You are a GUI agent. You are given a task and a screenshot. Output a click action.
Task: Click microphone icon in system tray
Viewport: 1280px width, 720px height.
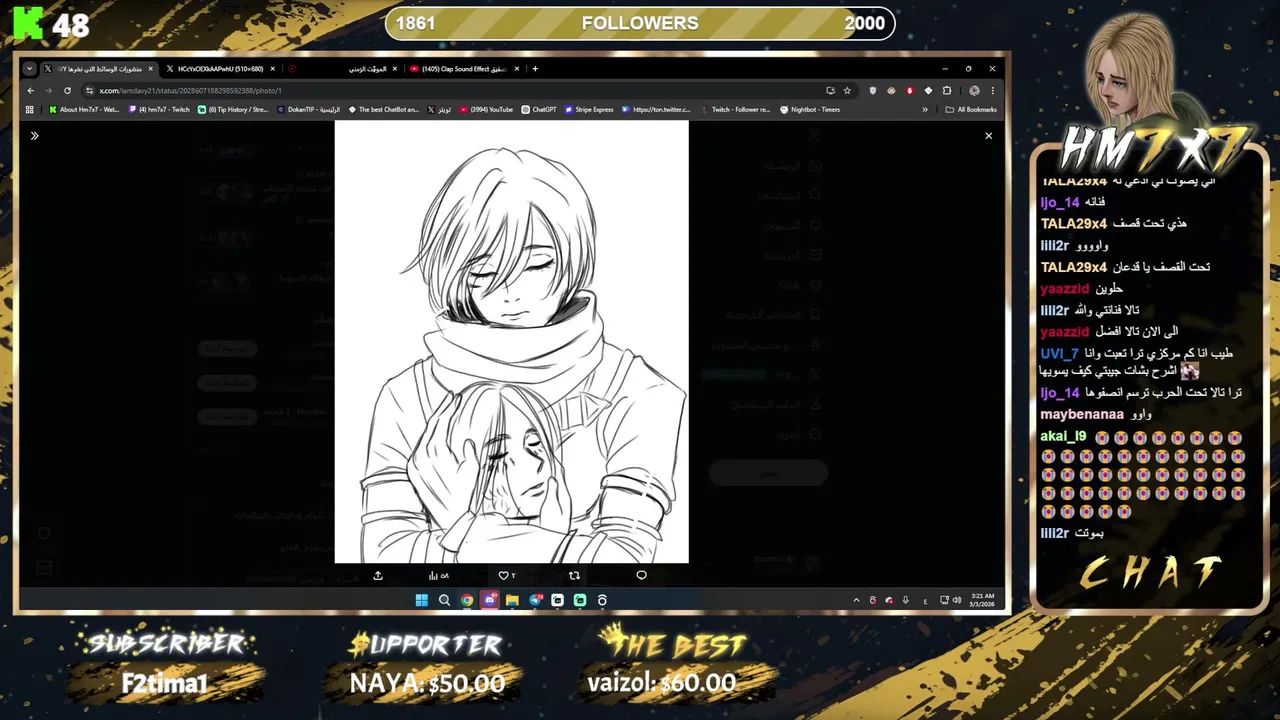(x=906, y=600)
